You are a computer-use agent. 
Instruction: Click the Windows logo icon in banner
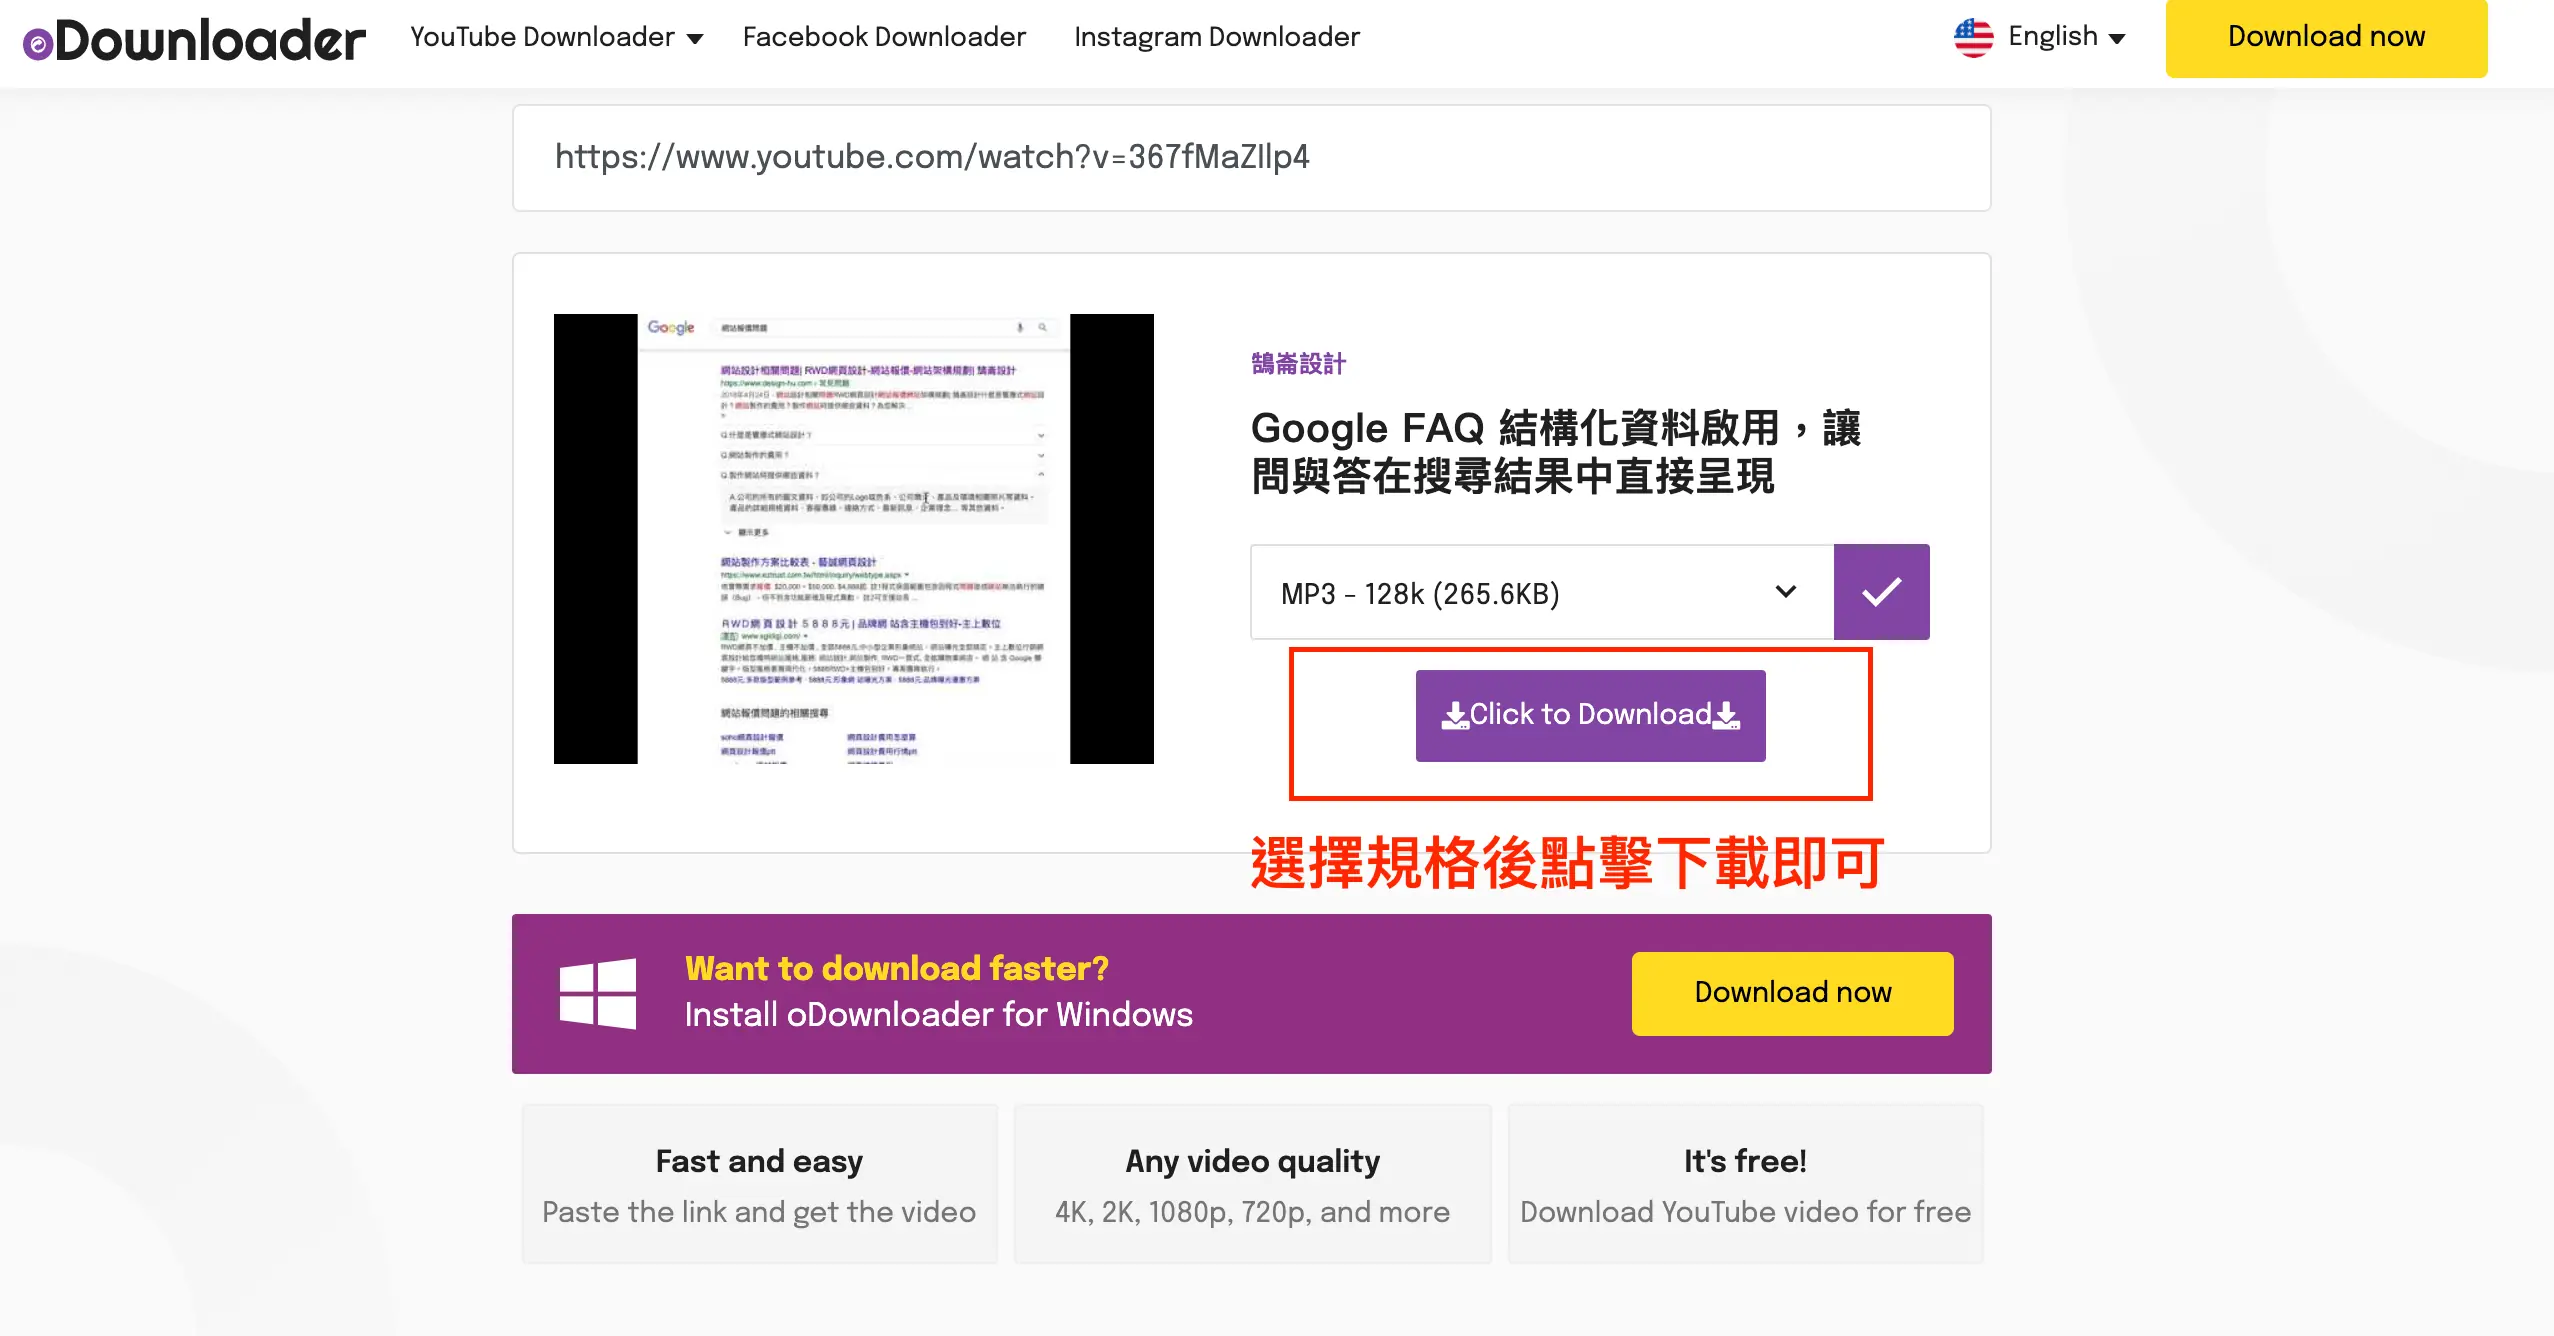[598, 994]
